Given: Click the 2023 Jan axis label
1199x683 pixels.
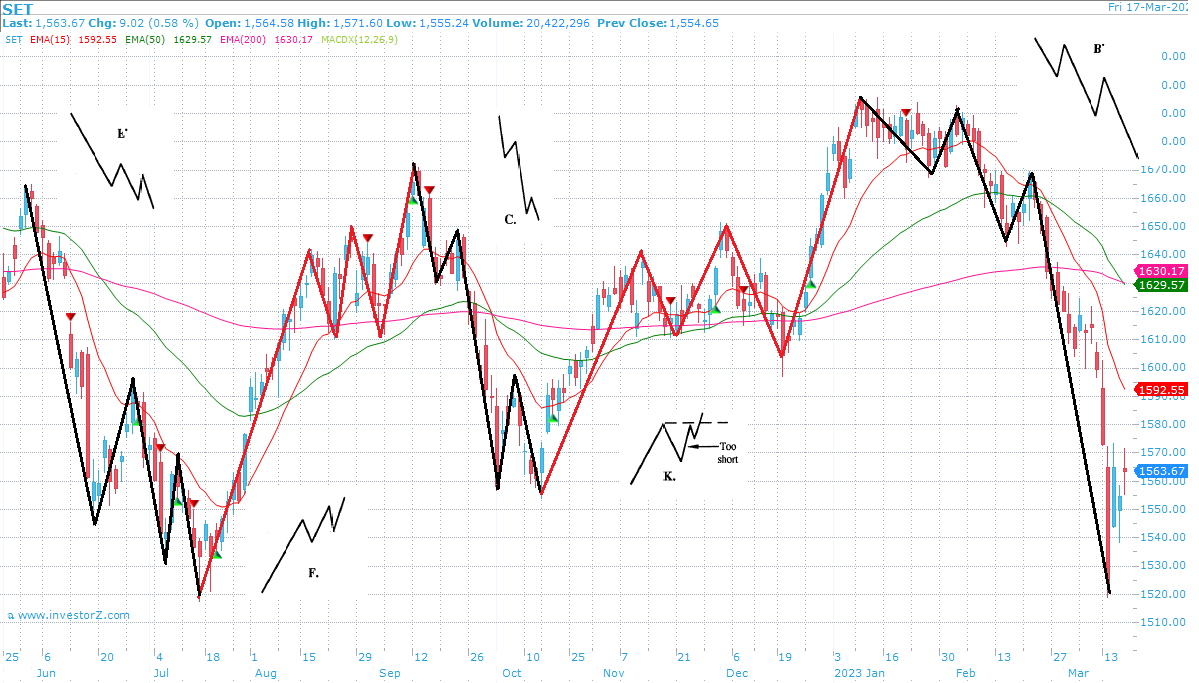Looking at the screenshot, I should point(859,673).
